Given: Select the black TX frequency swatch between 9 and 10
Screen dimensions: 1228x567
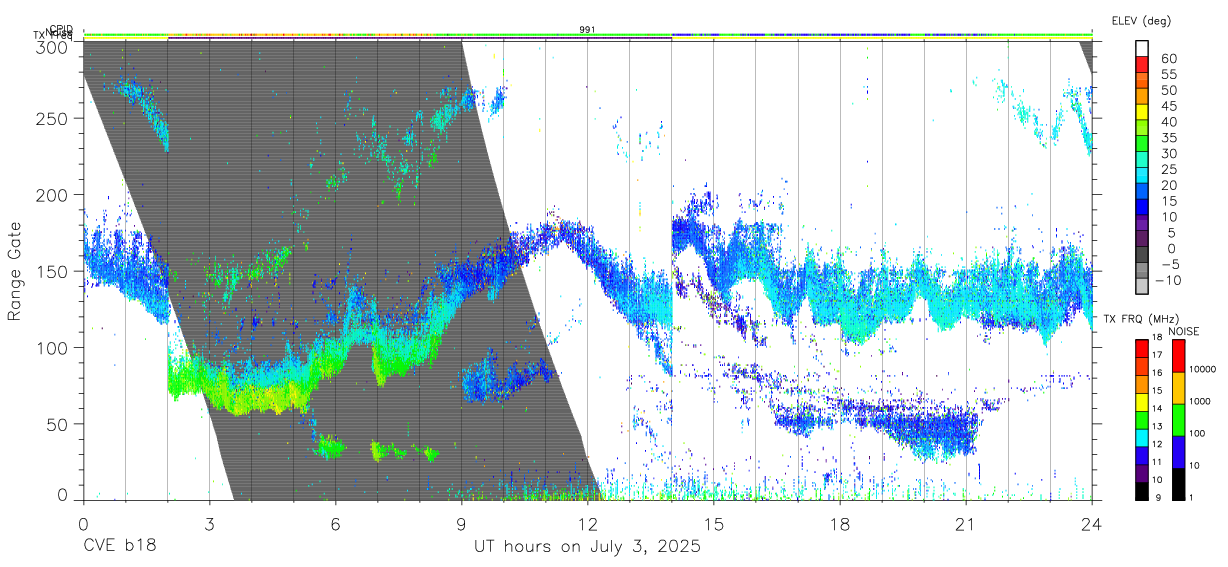Looking at the screenshot, I should pyautogui.click(x=1143, y=489).
